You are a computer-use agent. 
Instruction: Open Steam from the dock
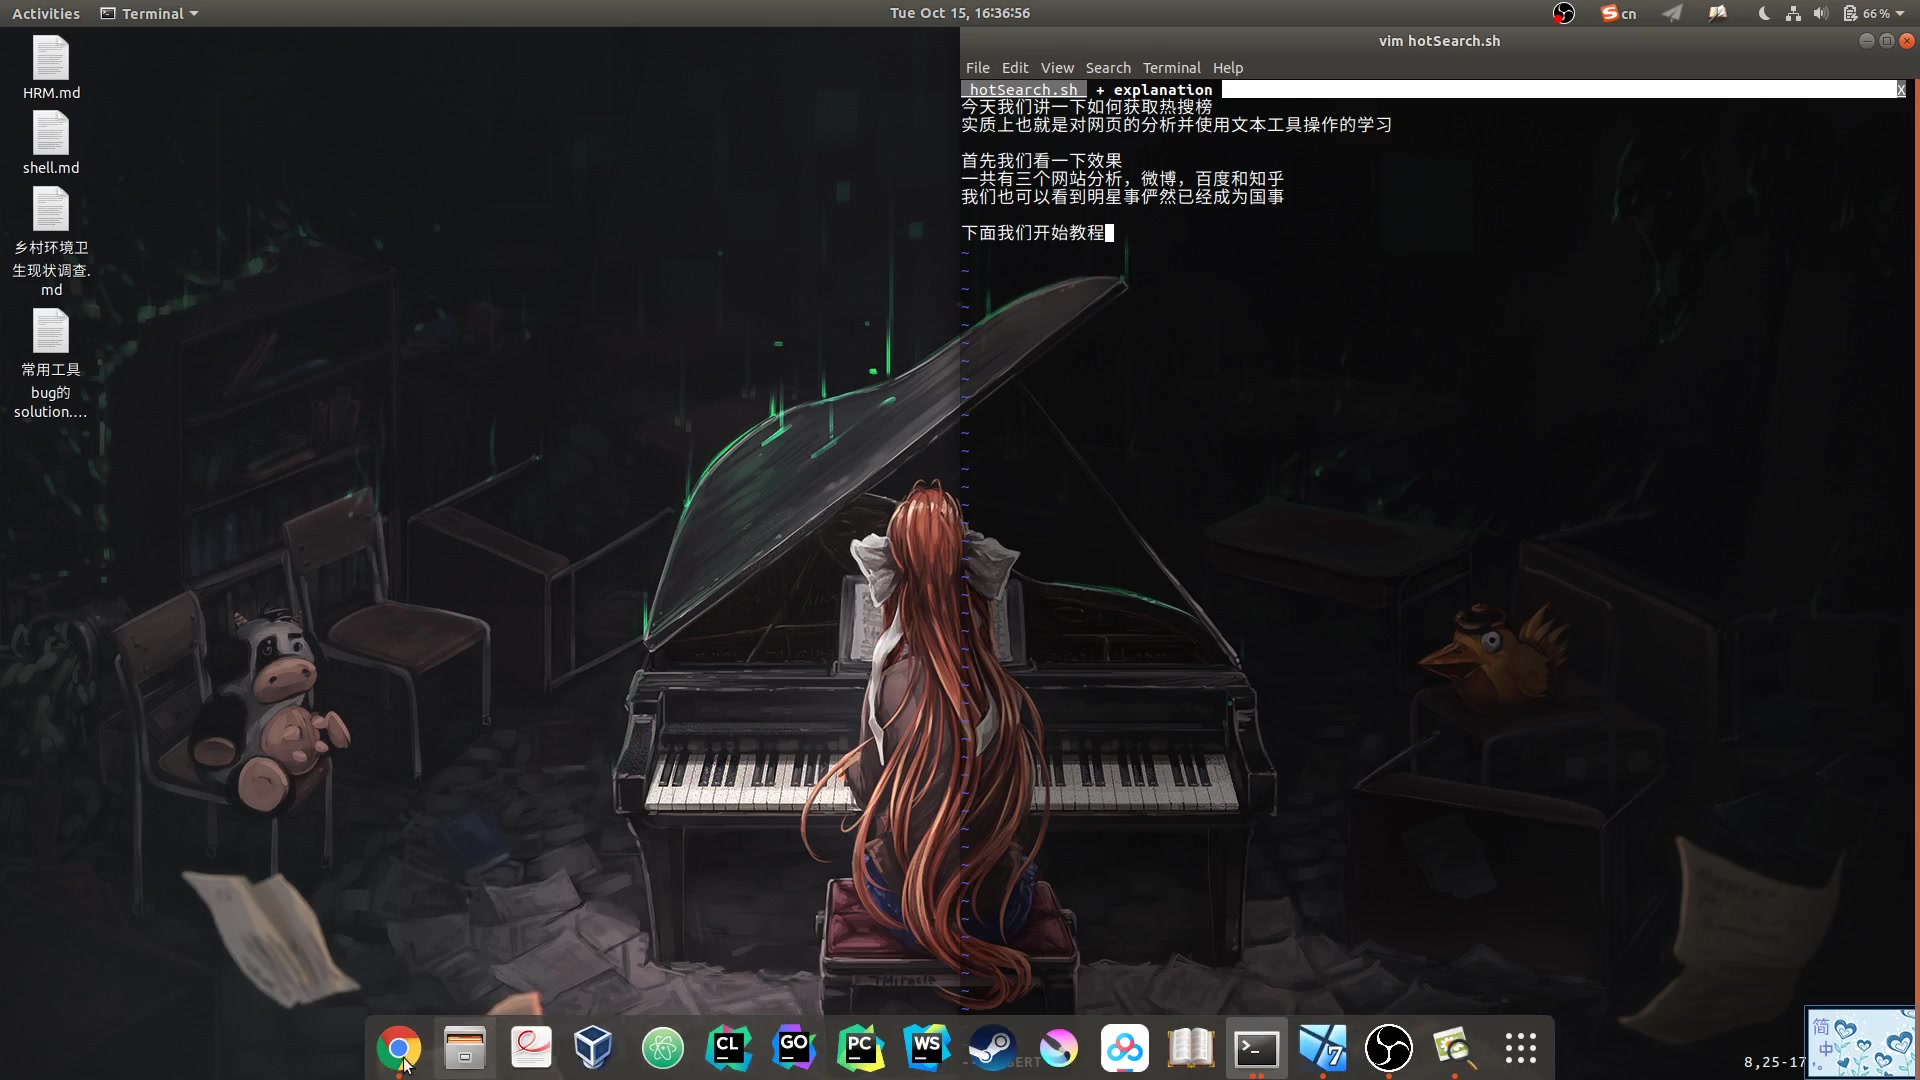[x=993, y=1048]
